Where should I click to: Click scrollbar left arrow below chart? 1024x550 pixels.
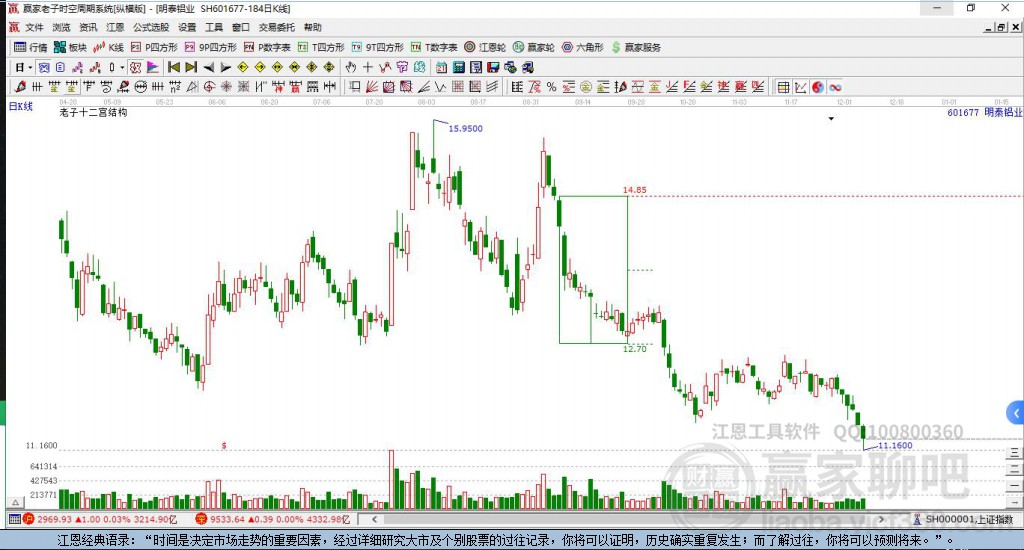coord(374,519)
